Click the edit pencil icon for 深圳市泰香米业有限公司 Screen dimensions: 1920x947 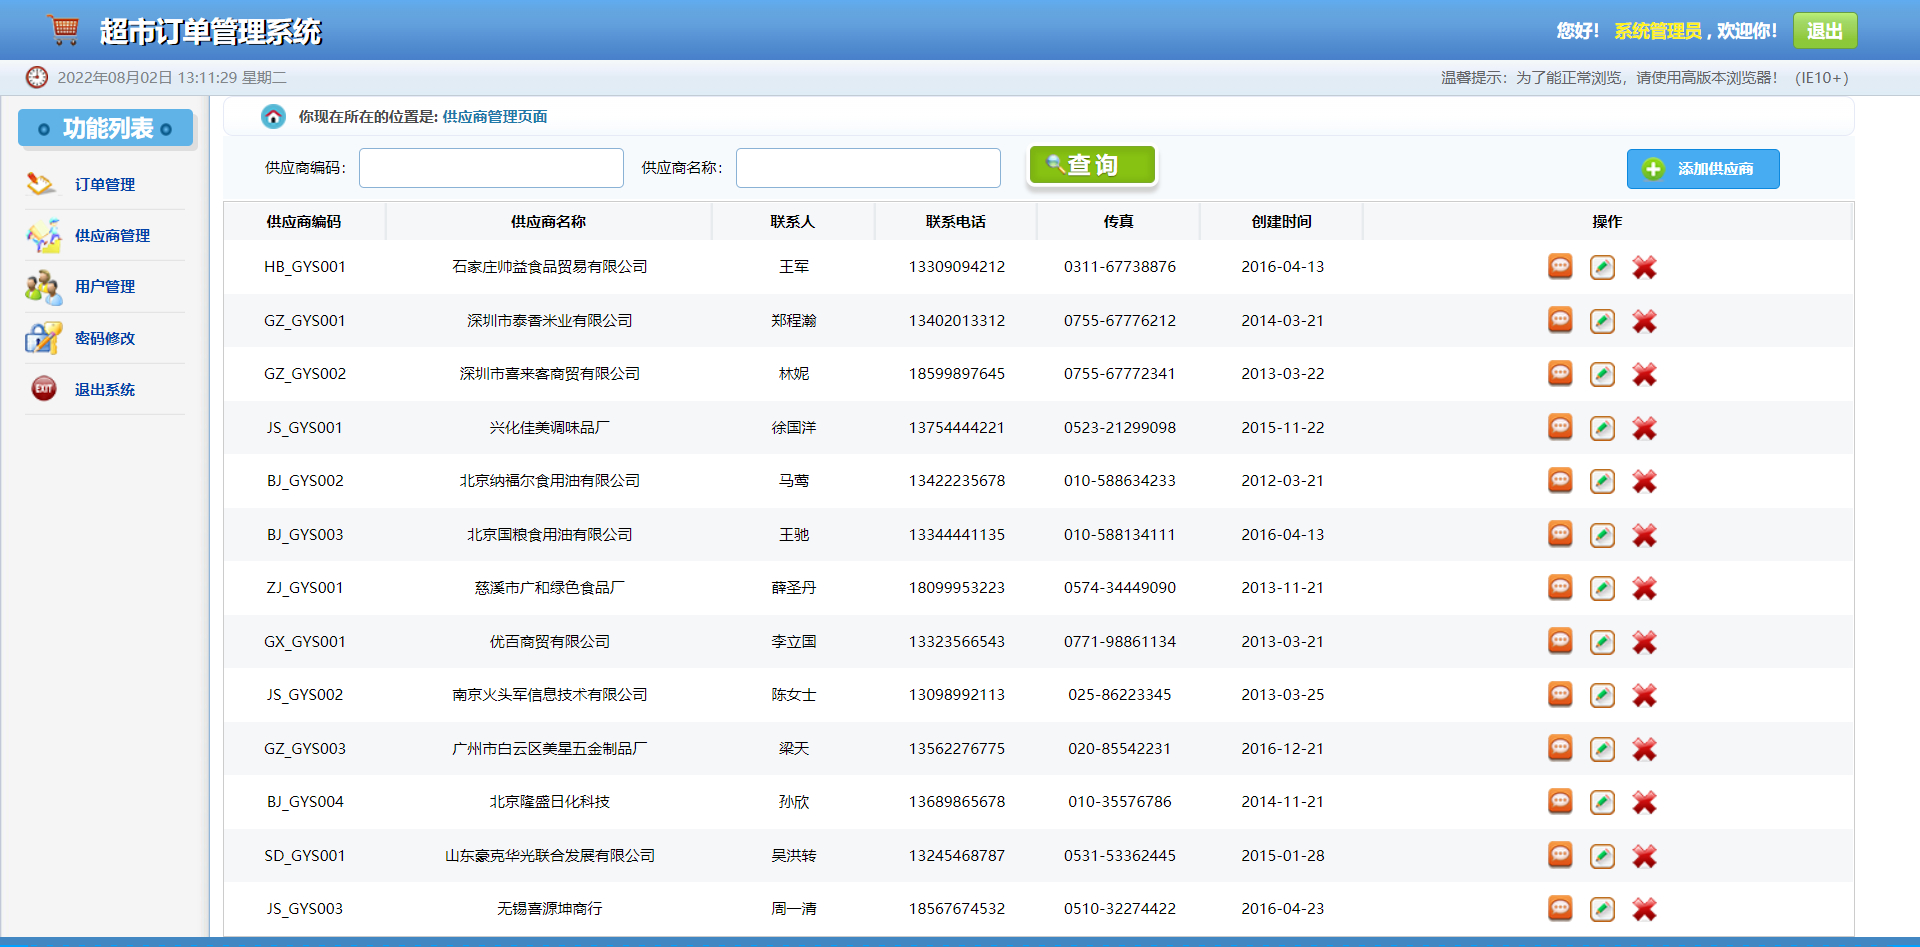[x=1602, y=321]
